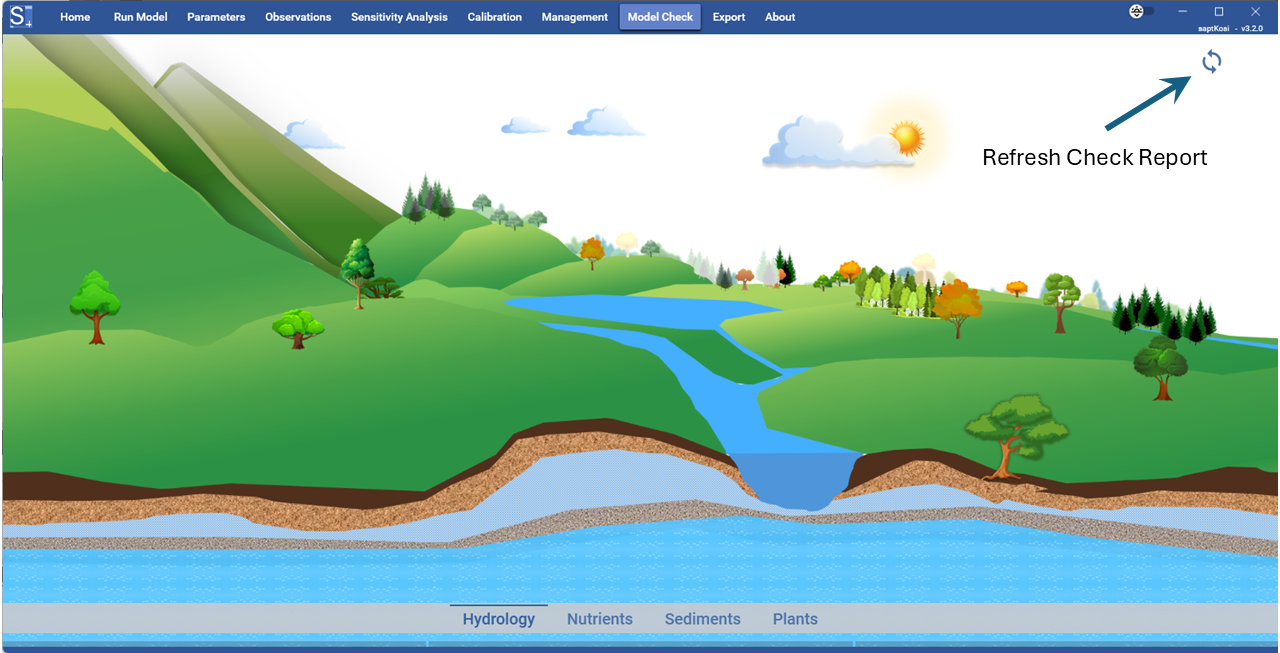Open the Export menu
The width and height of the screenshot is (1280, 653).
coord(729,17)
